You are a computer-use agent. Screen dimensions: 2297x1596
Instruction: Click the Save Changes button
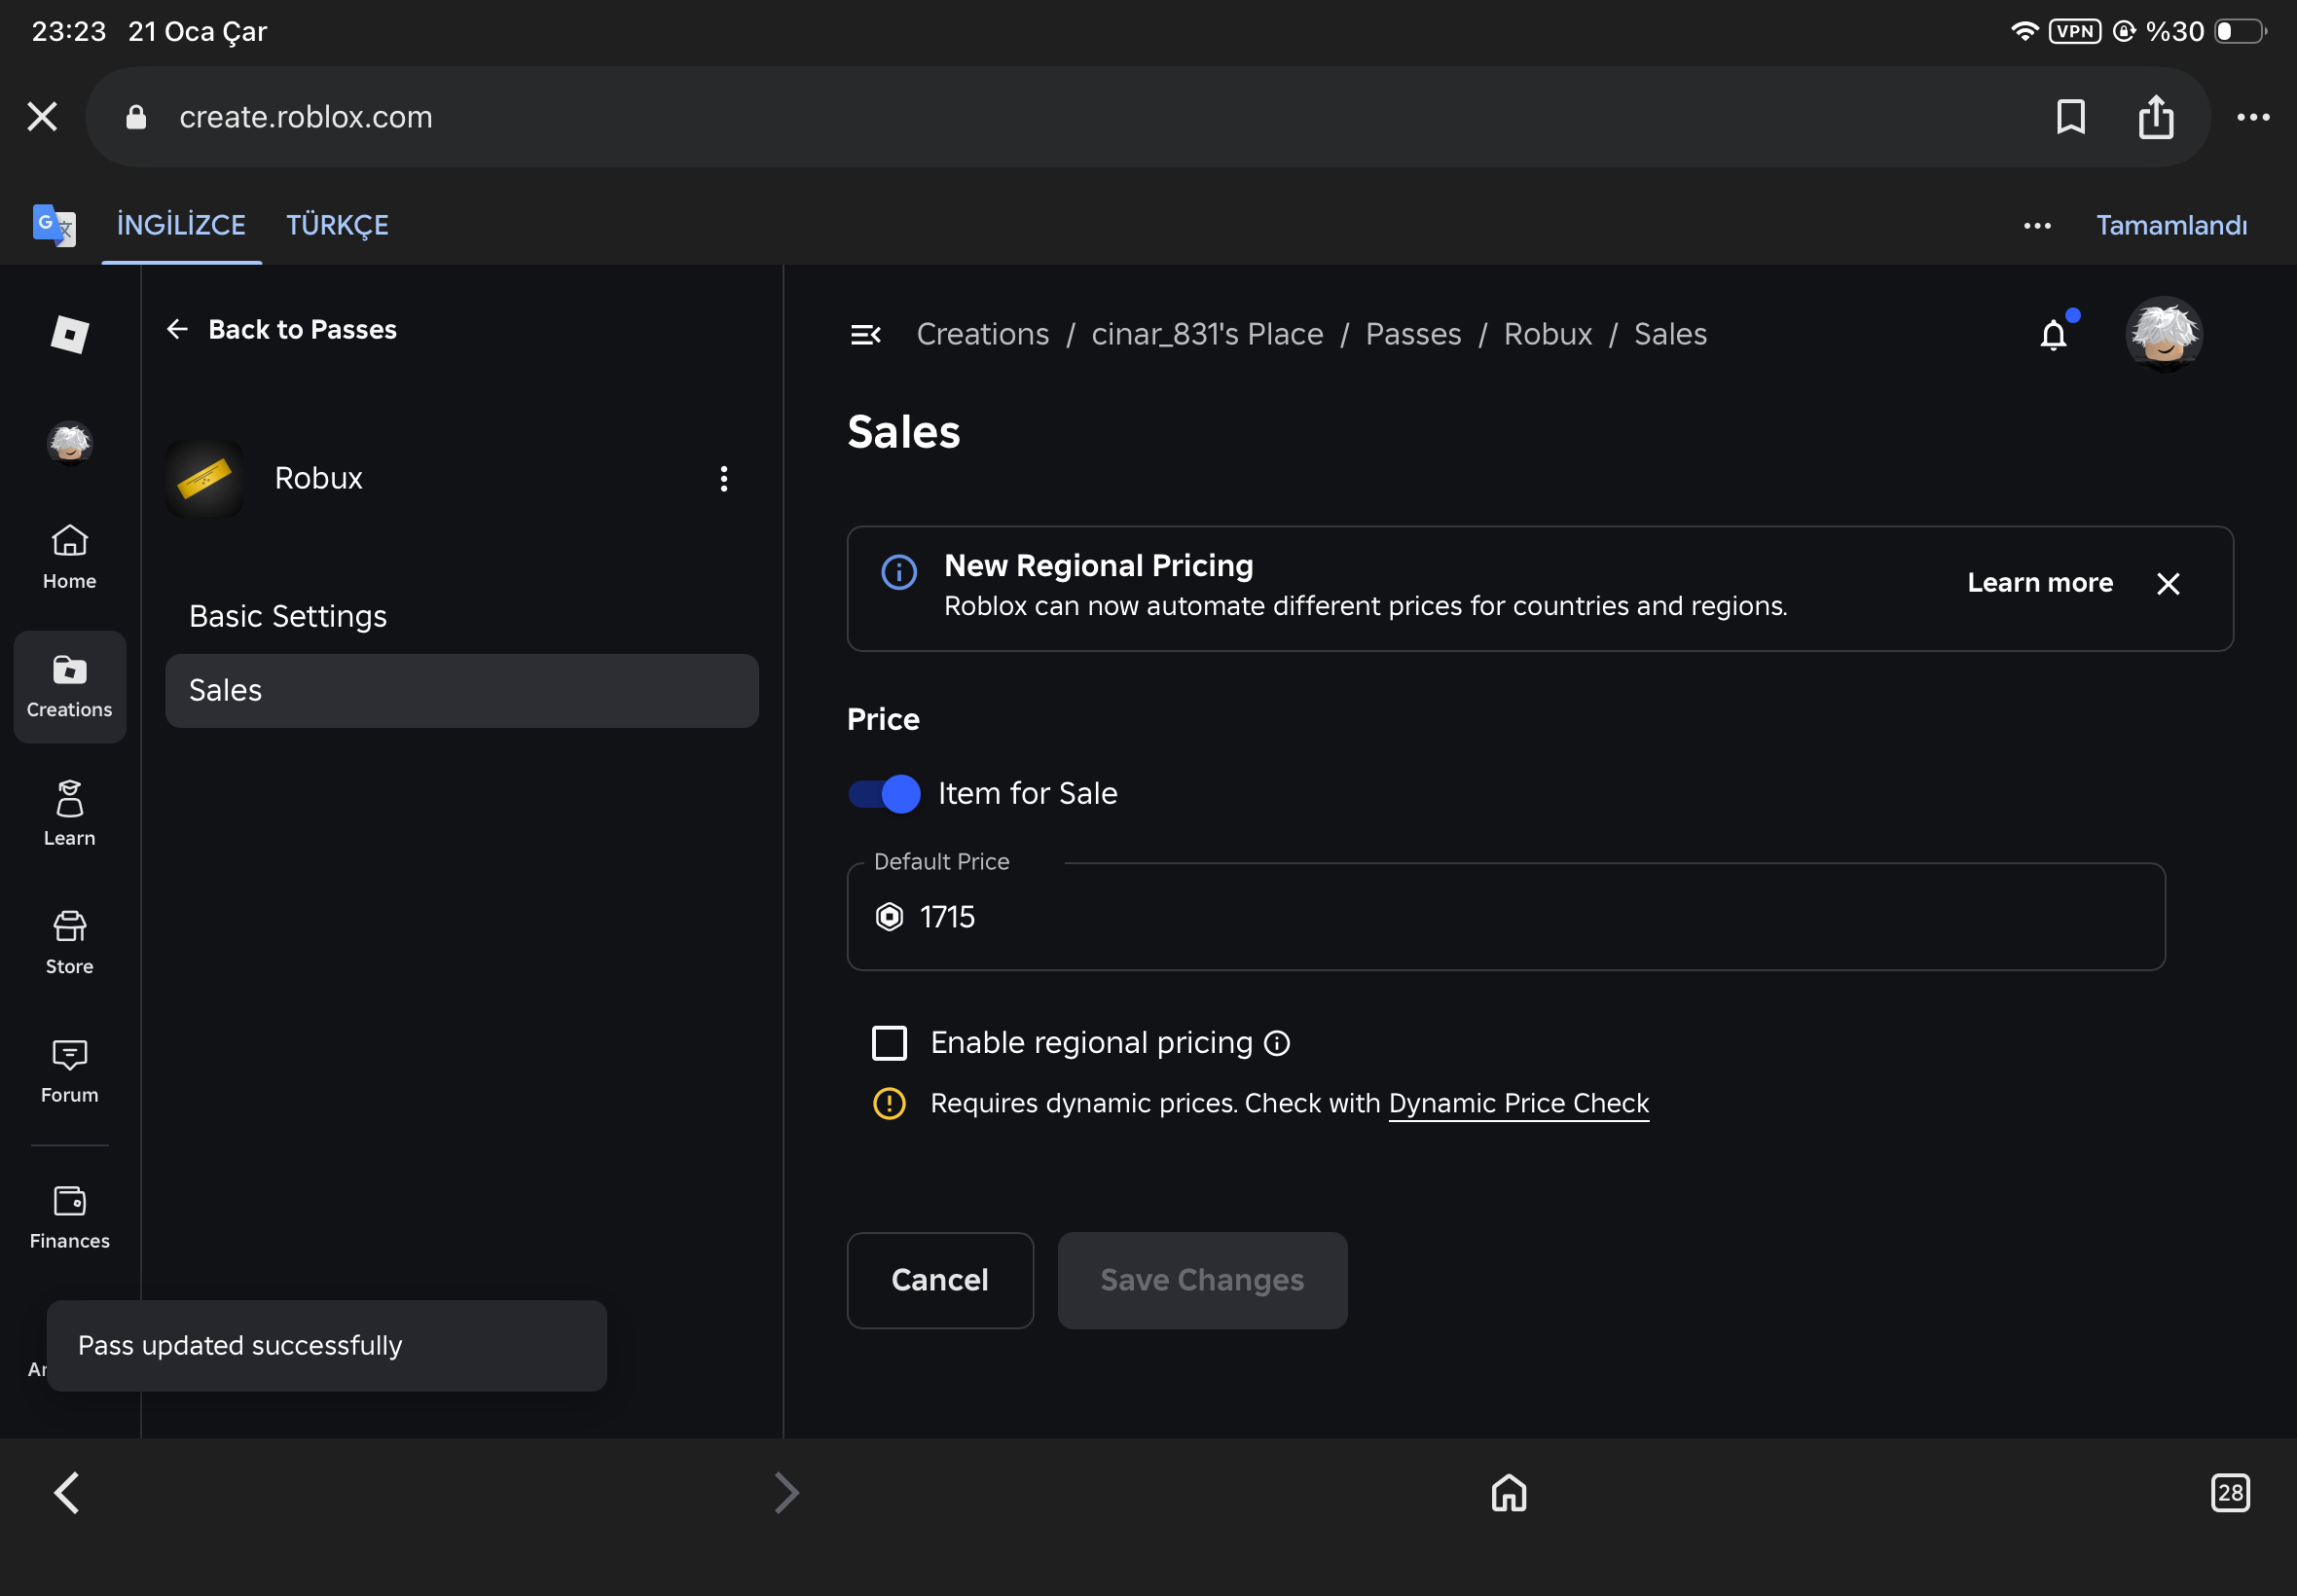[x=1202, y=1280]
